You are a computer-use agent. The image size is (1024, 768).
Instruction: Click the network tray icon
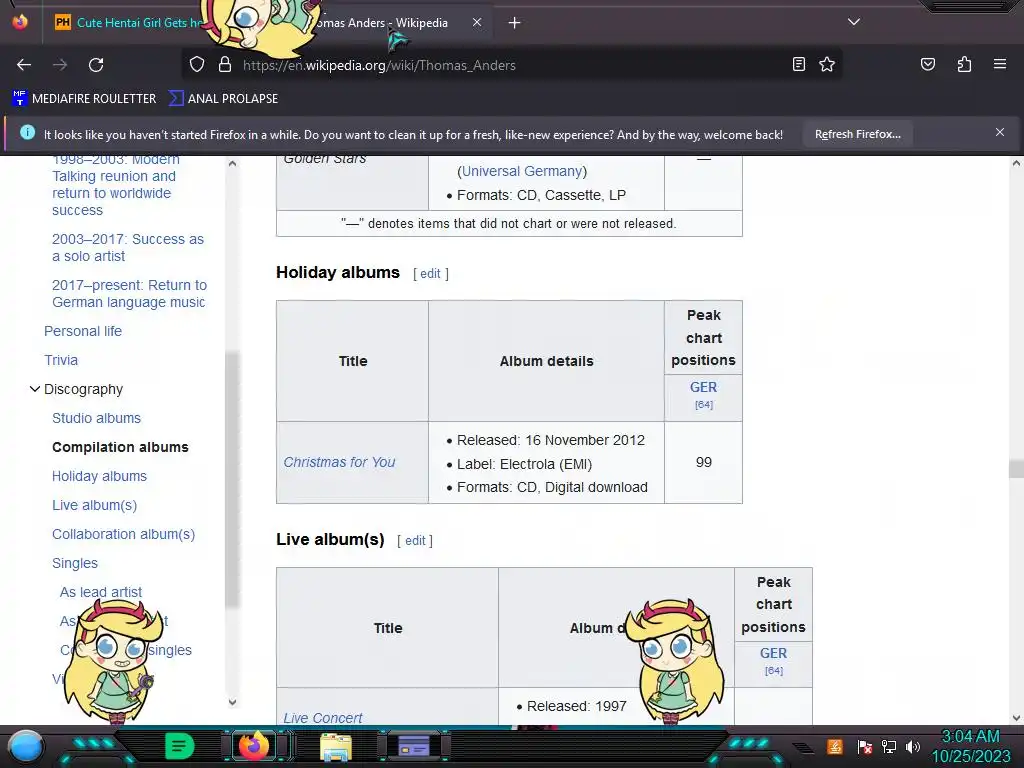point(888,746)
